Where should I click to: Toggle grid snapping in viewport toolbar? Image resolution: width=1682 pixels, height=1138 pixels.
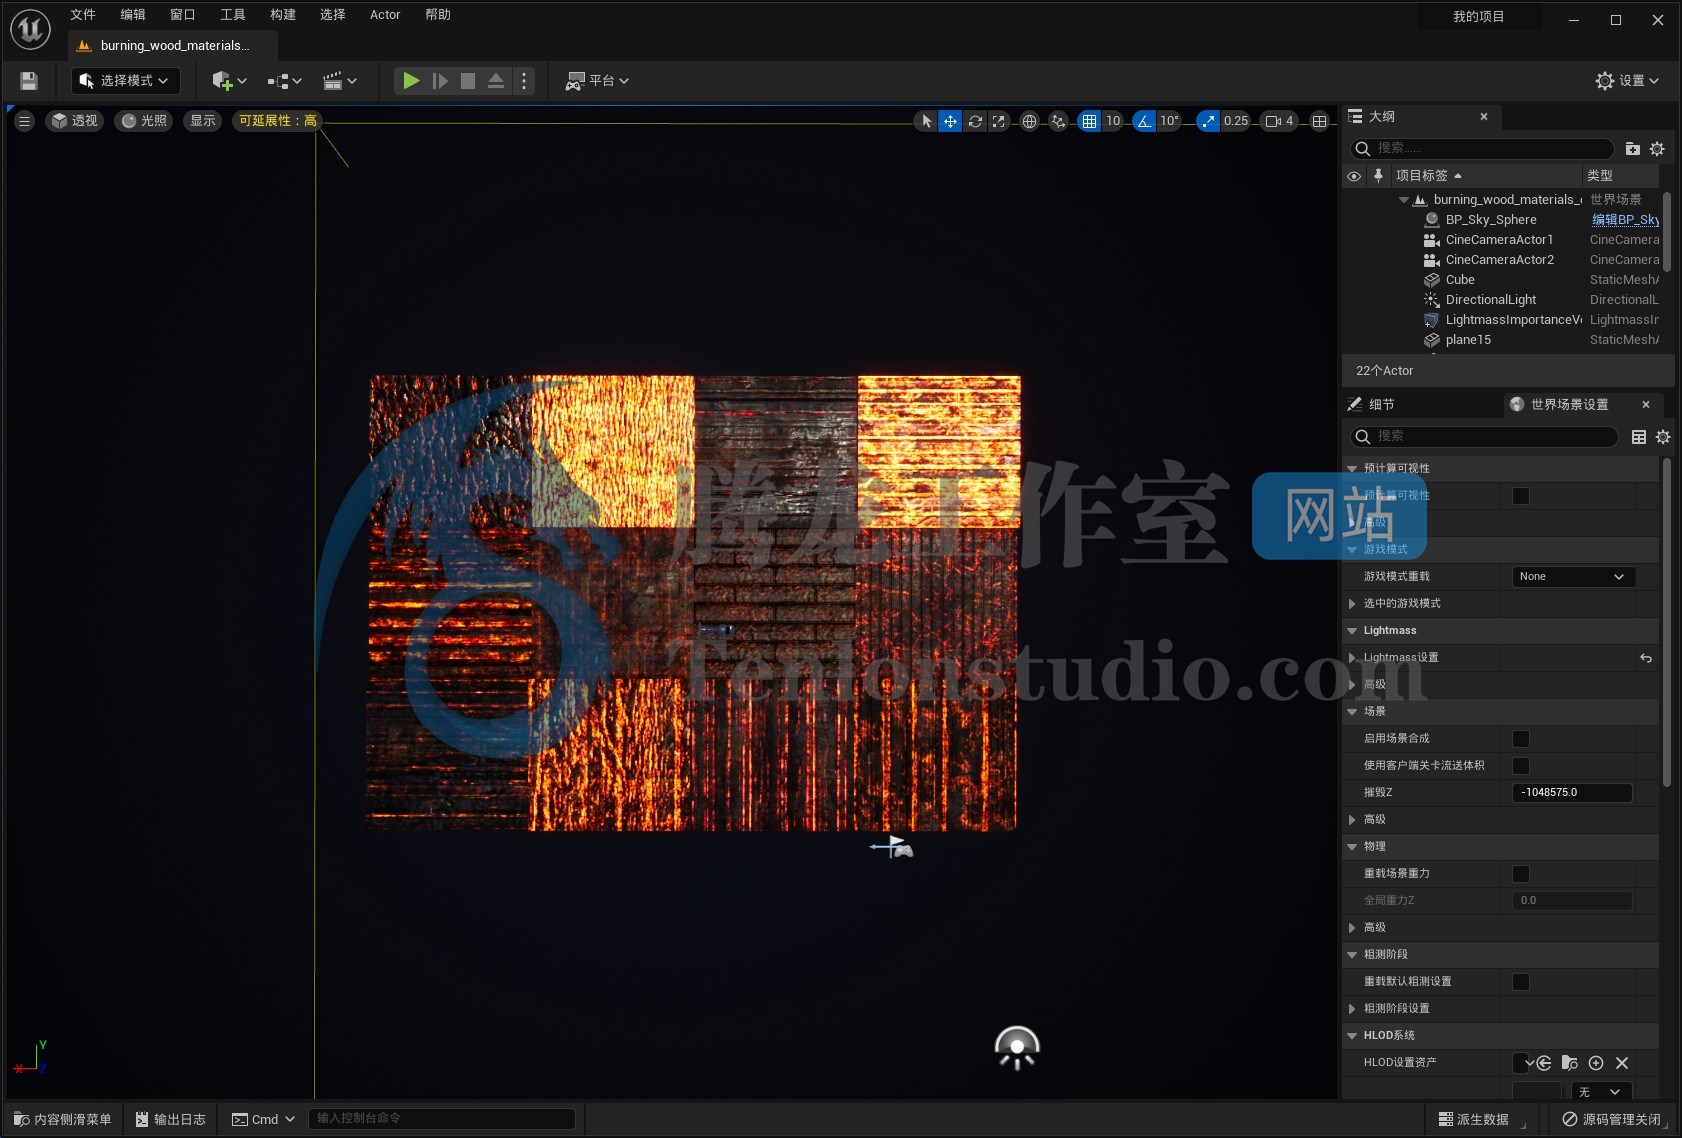click(1089, 121)
